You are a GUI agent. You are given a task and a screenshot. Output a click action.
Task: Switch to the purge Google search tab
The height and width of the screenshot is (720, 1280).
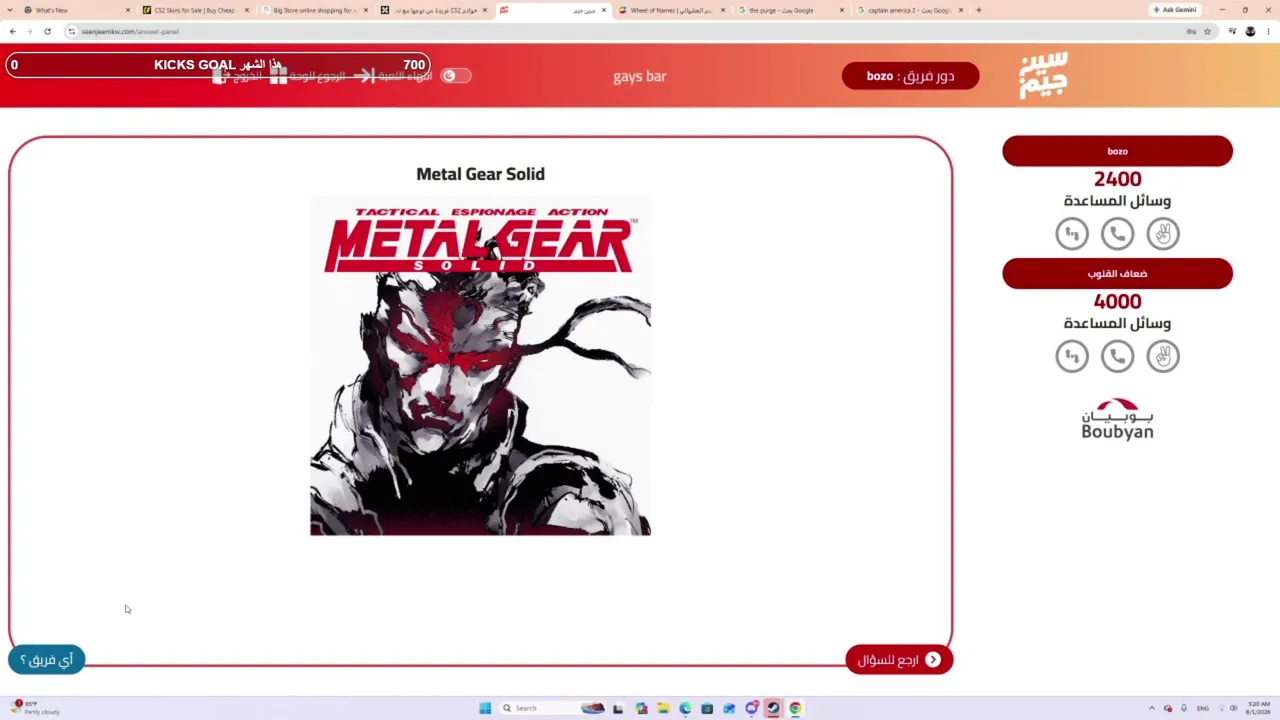click(x=790, y=10)
